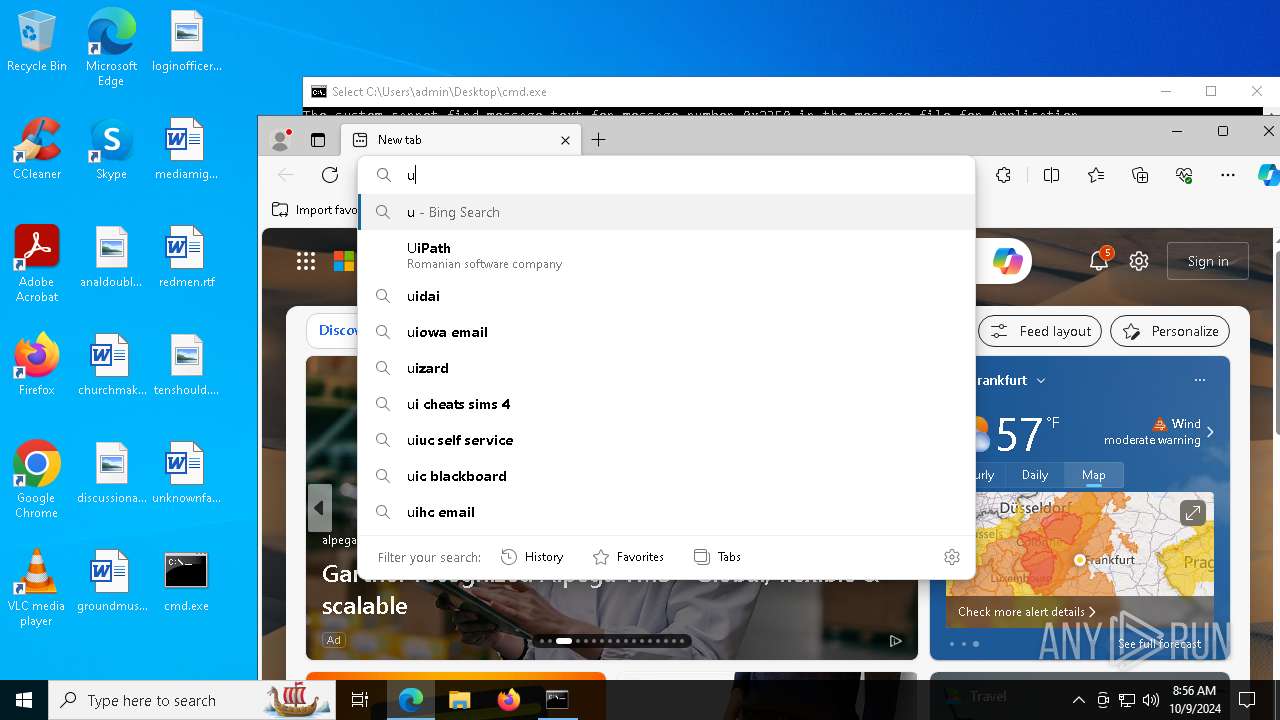This screenshot has width=1280, height=720.
Task: Open Firefox from the taskbar
Action: pyautogui.click(x=509, y=700)
